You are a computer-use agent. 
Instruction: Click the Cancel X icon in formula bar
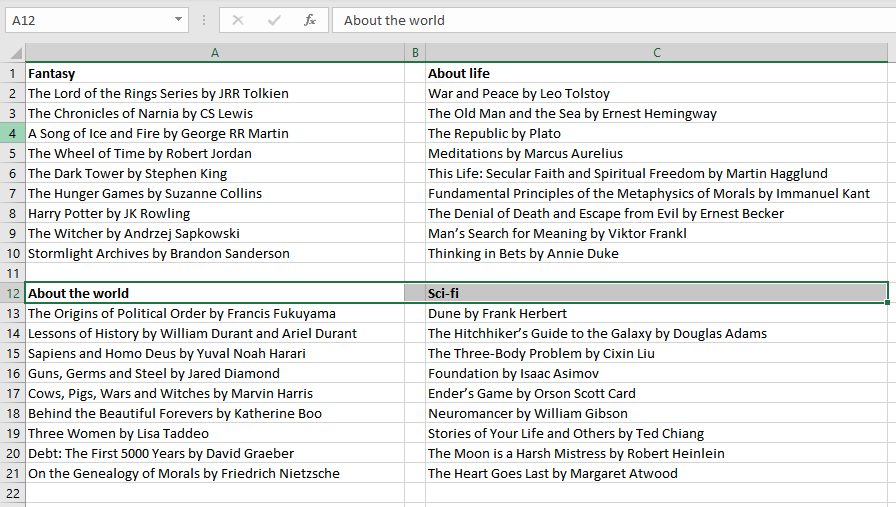[237, 20]
